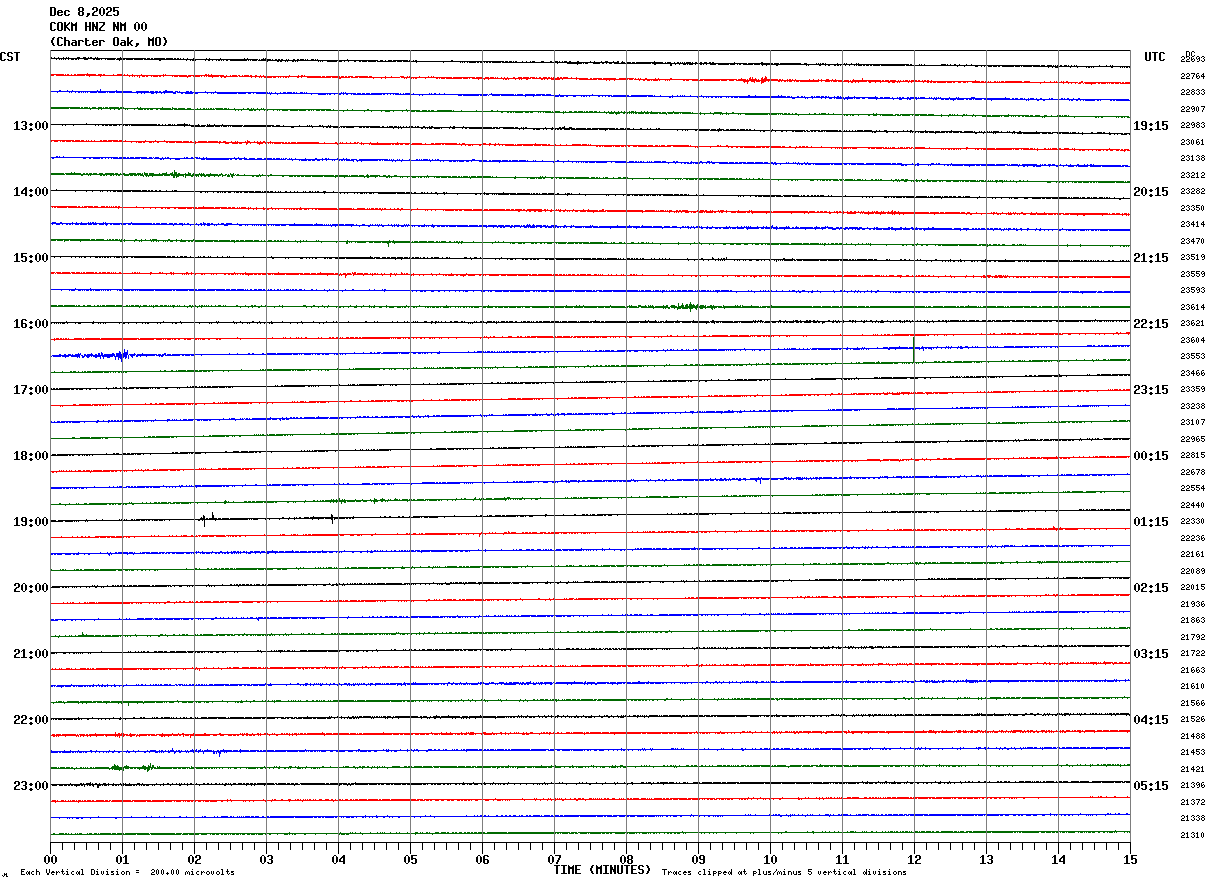Click the '00' minute axis label
The image size is (1210, 886).
50,859
